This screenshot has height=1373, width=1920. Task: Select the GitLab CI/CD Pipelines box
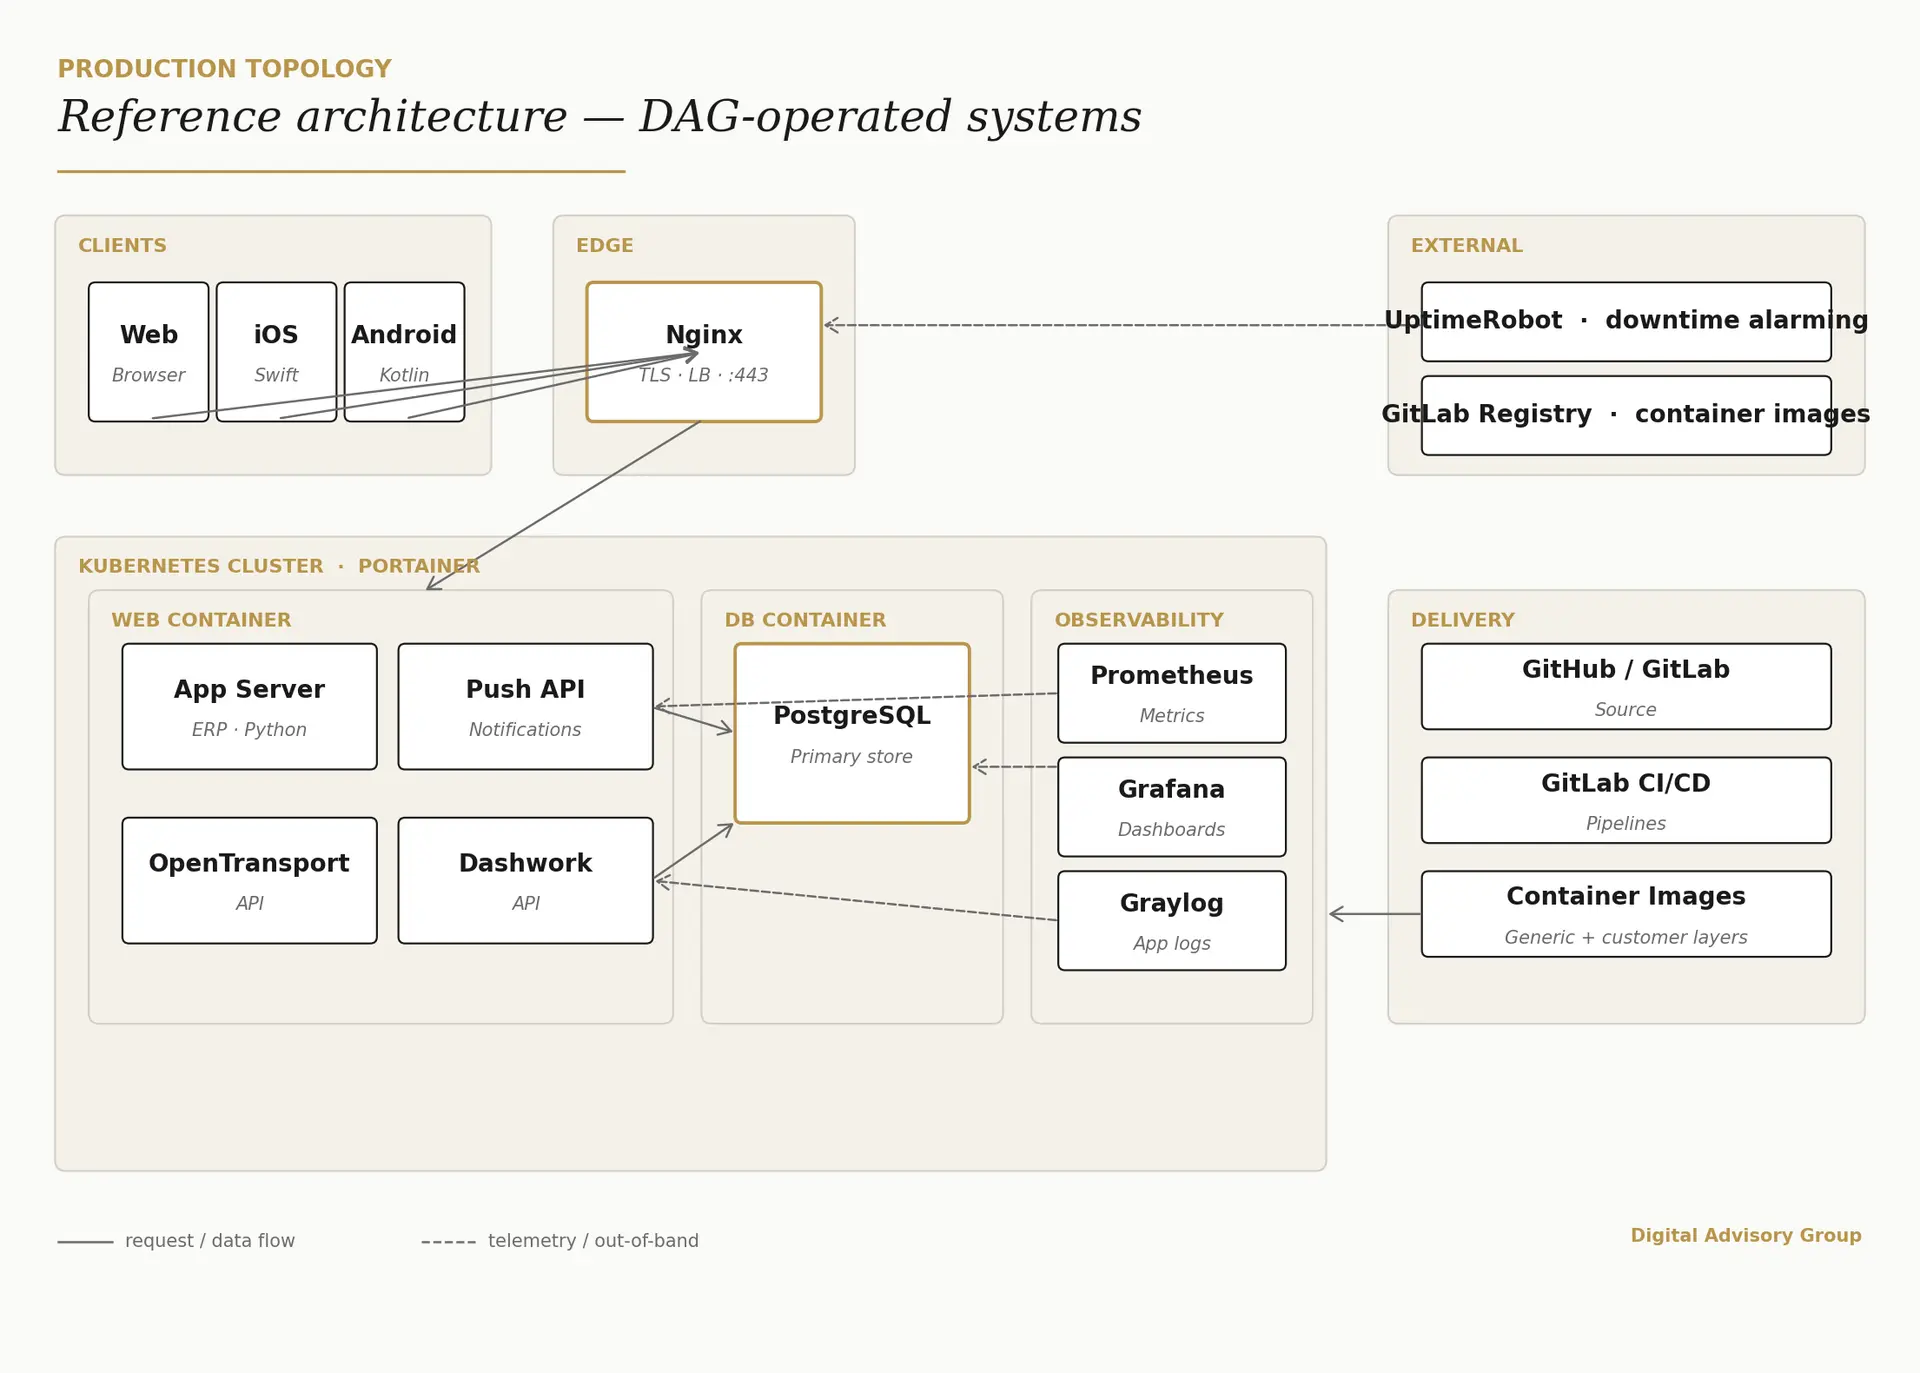point(1625,800)
